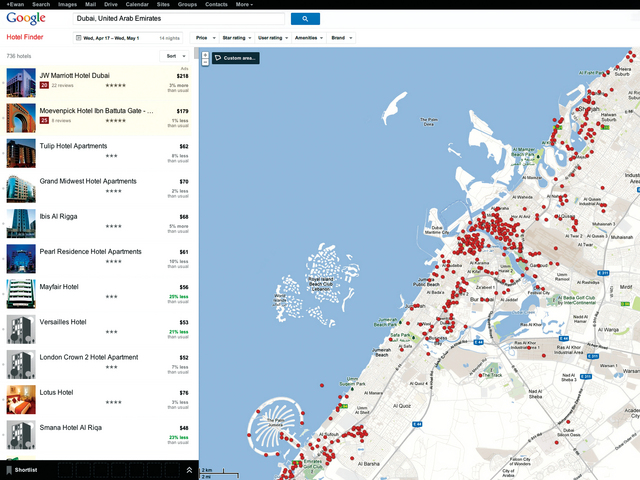
Task: Click the Moevenpick hotel thumbnail
Action: tap(21, 118)
